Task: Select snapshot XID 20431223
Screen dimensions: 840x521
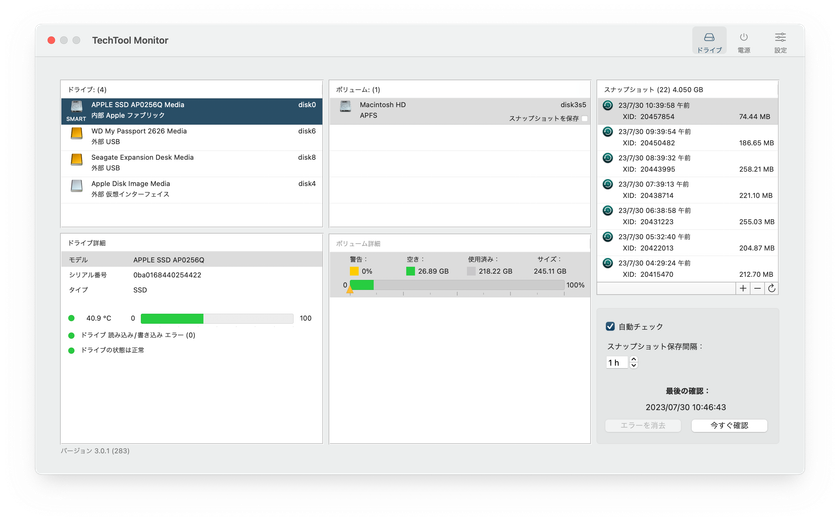Action: pos(687,216)
